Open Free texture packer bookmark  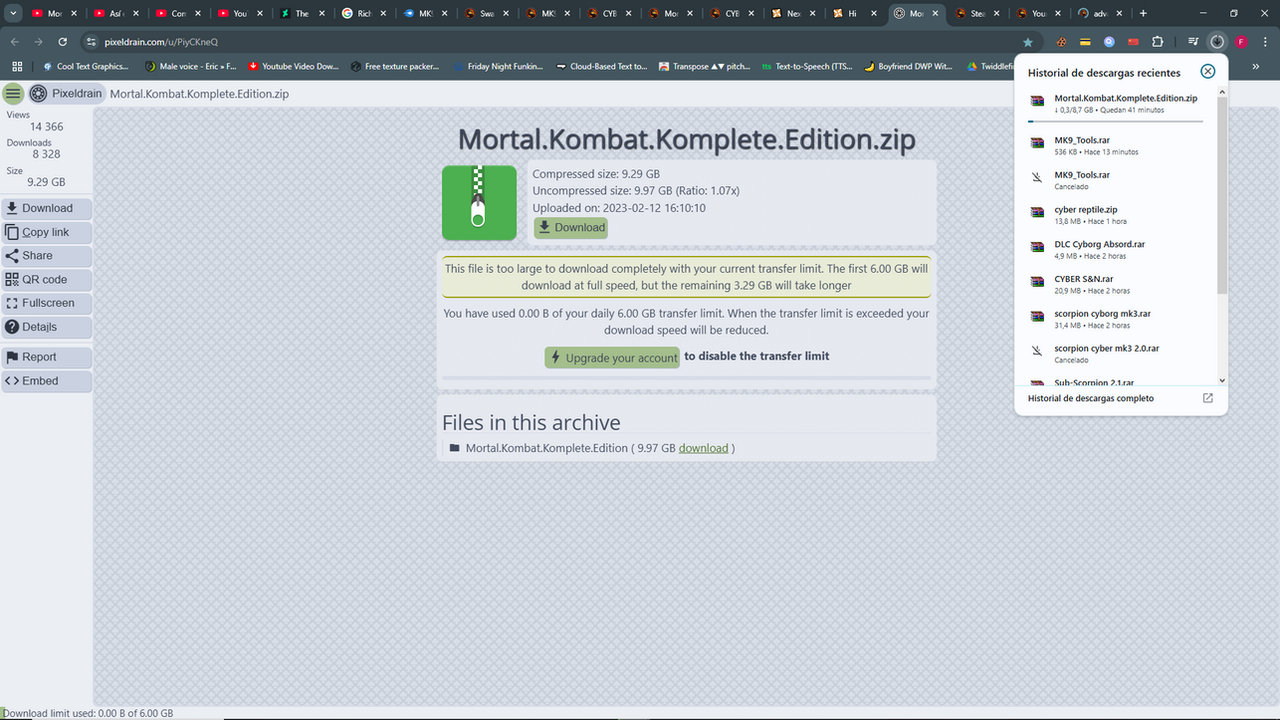click(x=394, y=66)
